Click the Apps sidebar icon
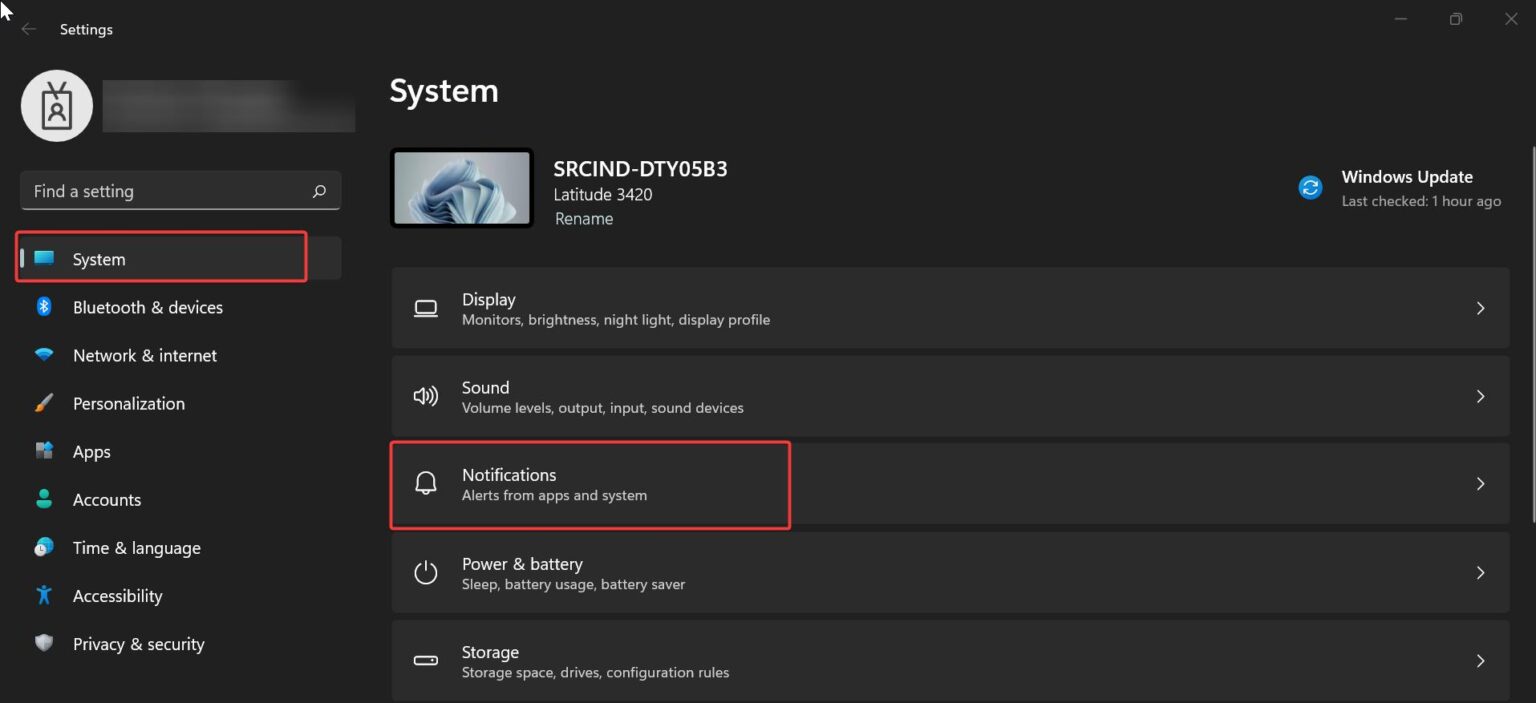Screen dimensions: 1536x703 (x=44, y=451)
